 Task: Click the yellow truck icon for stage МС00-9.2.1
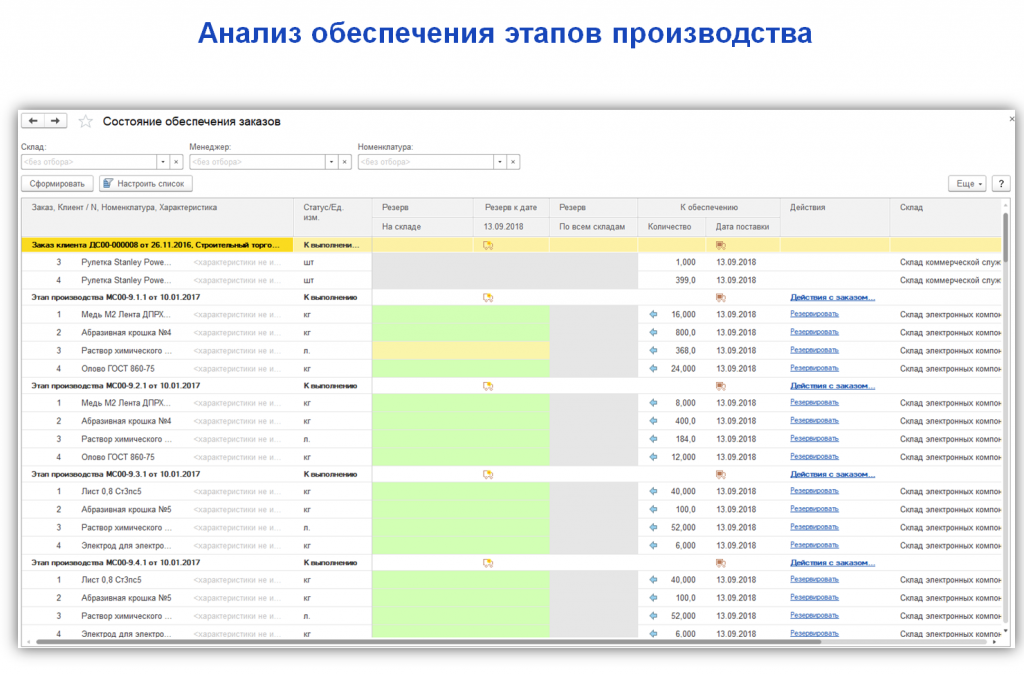(488, 386)
